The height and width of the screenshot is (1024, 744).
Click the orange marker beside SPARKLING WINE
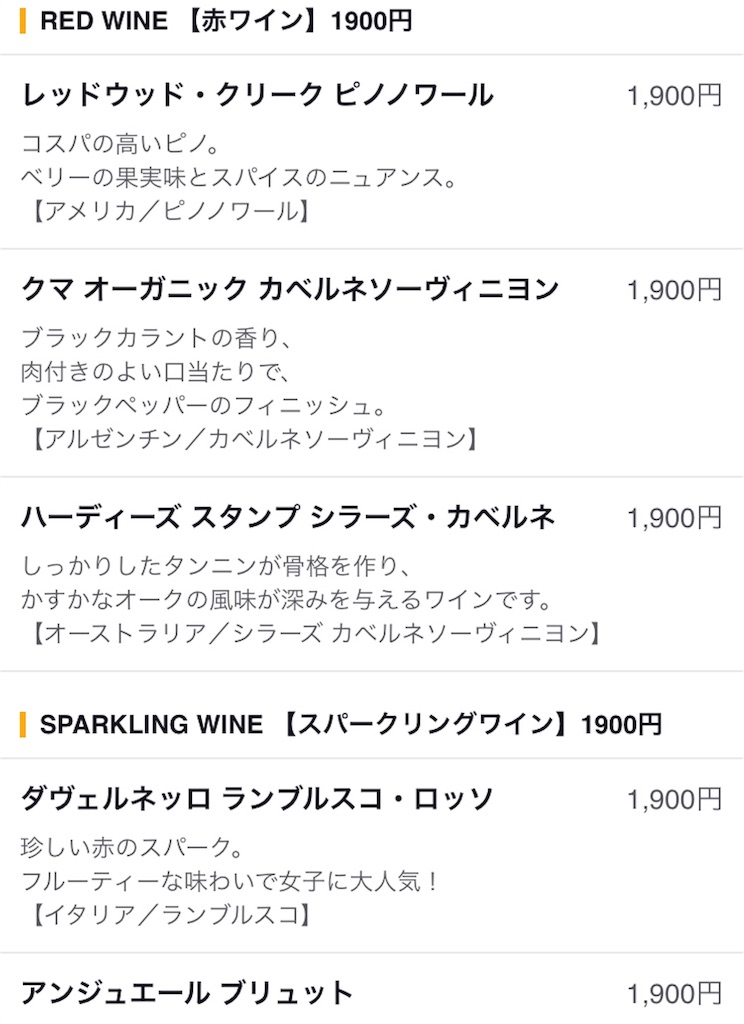23,724
